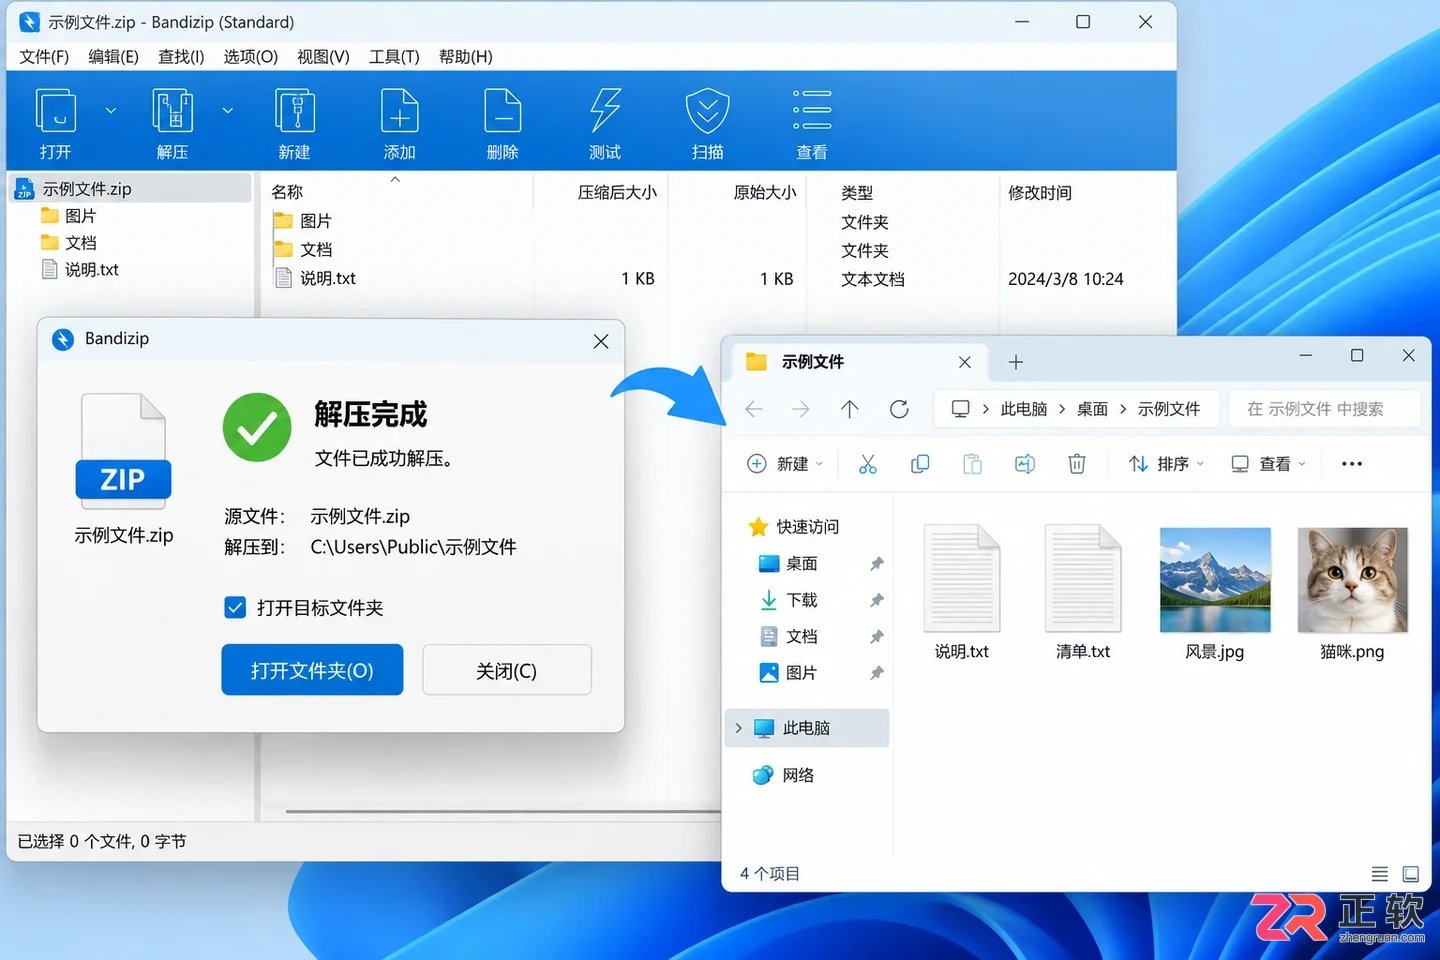1440x960 pixels.
Task: Select 说明.txt row in Bandizip file list
Action: (x=700, y=279)
